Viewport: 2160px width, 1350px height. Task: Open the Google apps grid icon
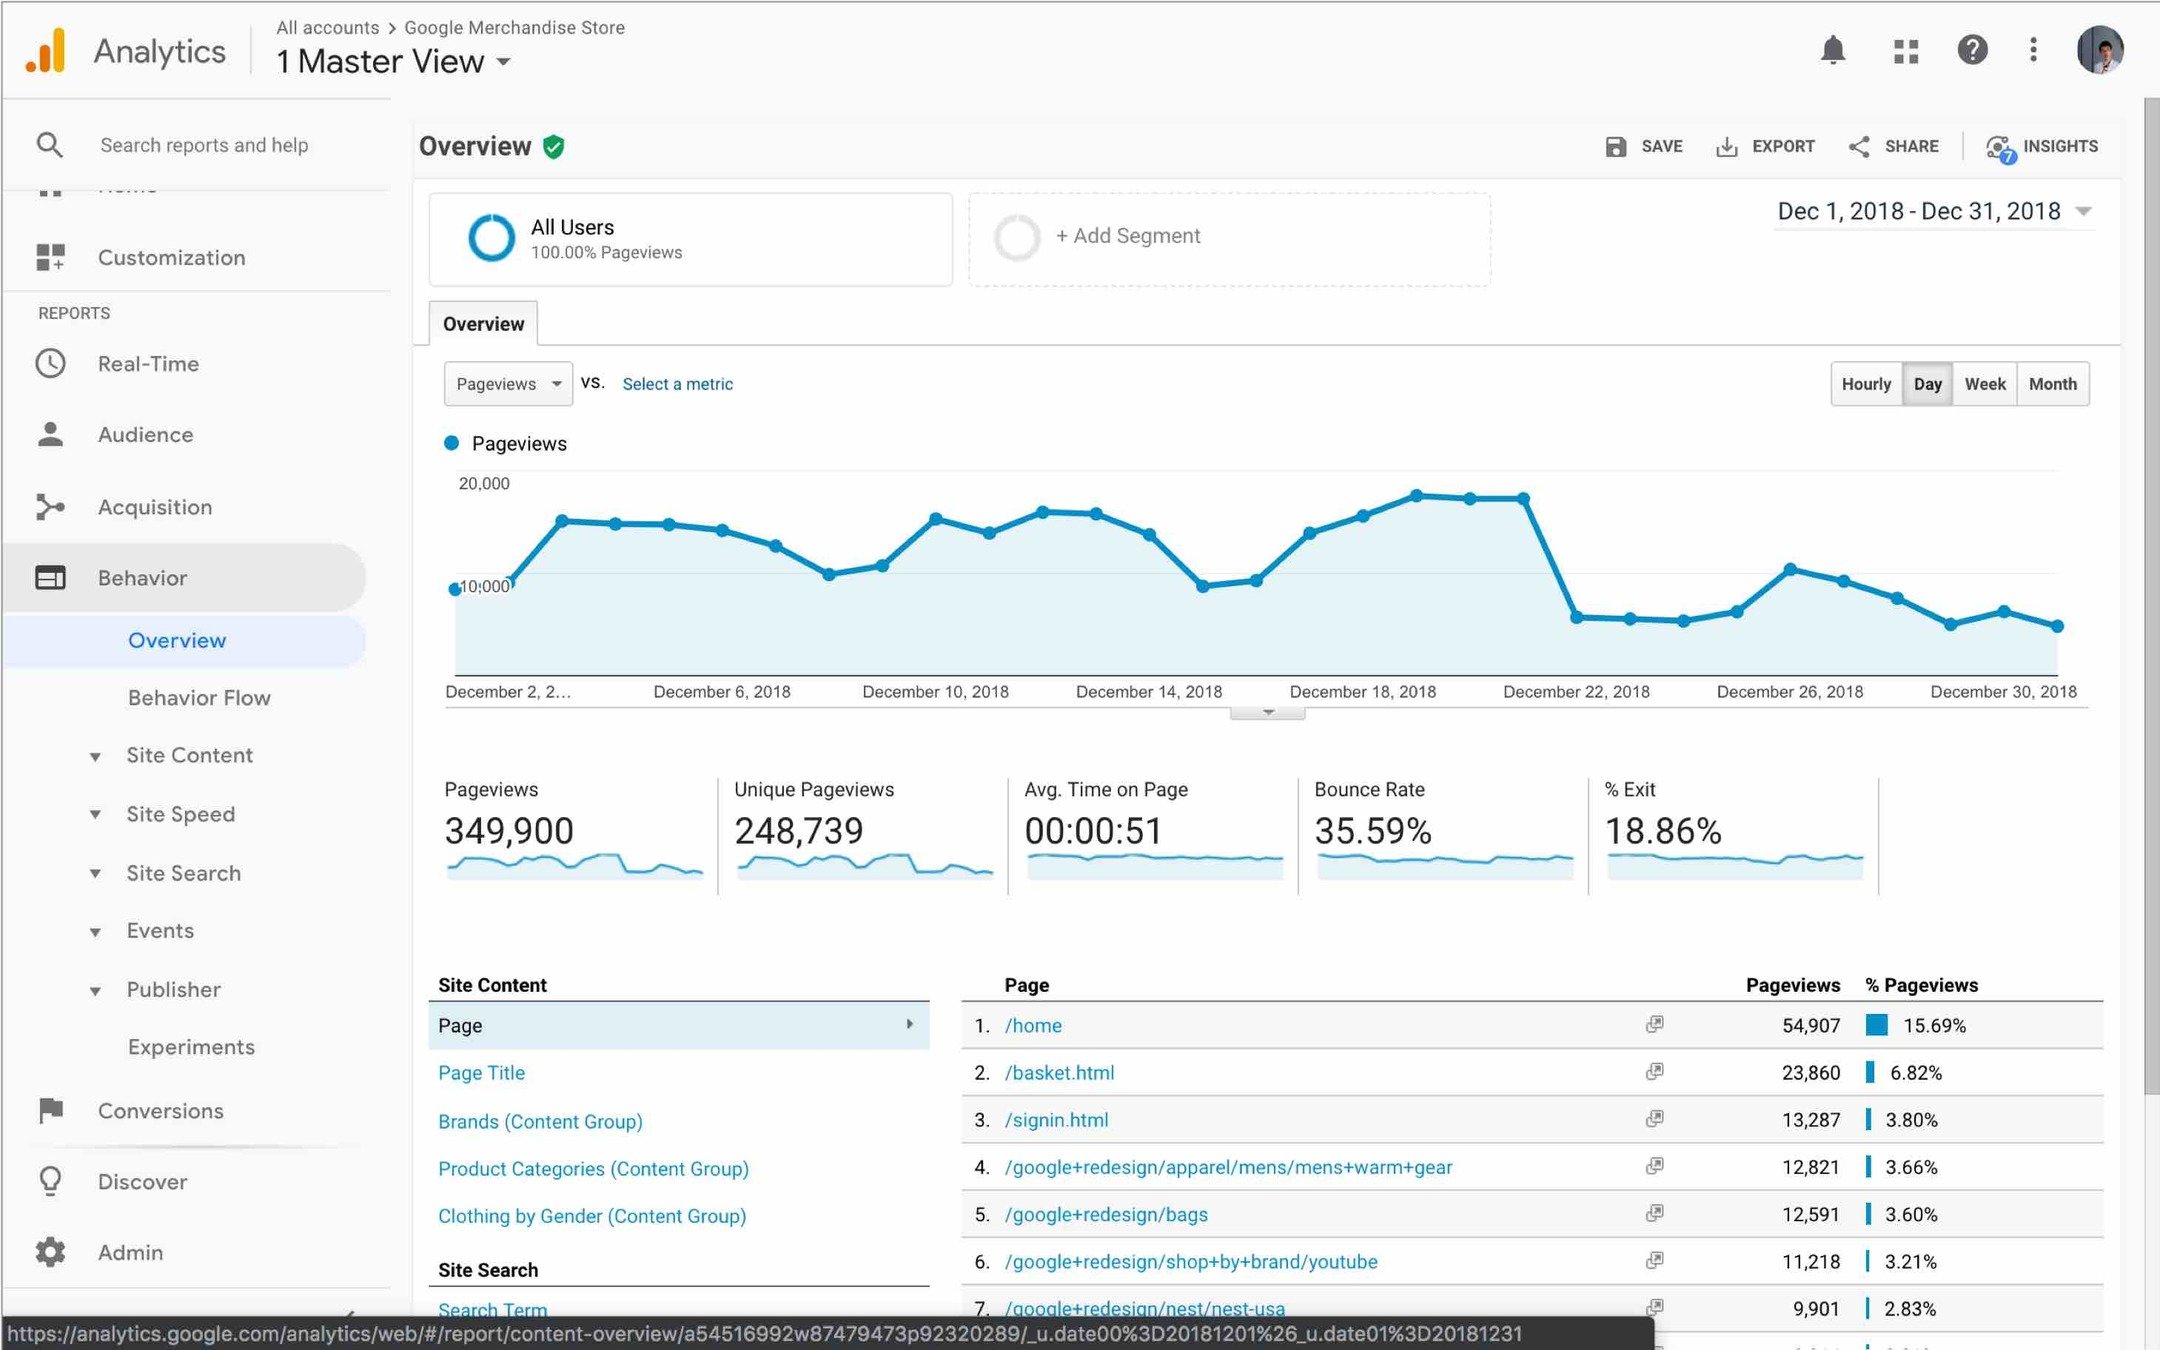1905,51
